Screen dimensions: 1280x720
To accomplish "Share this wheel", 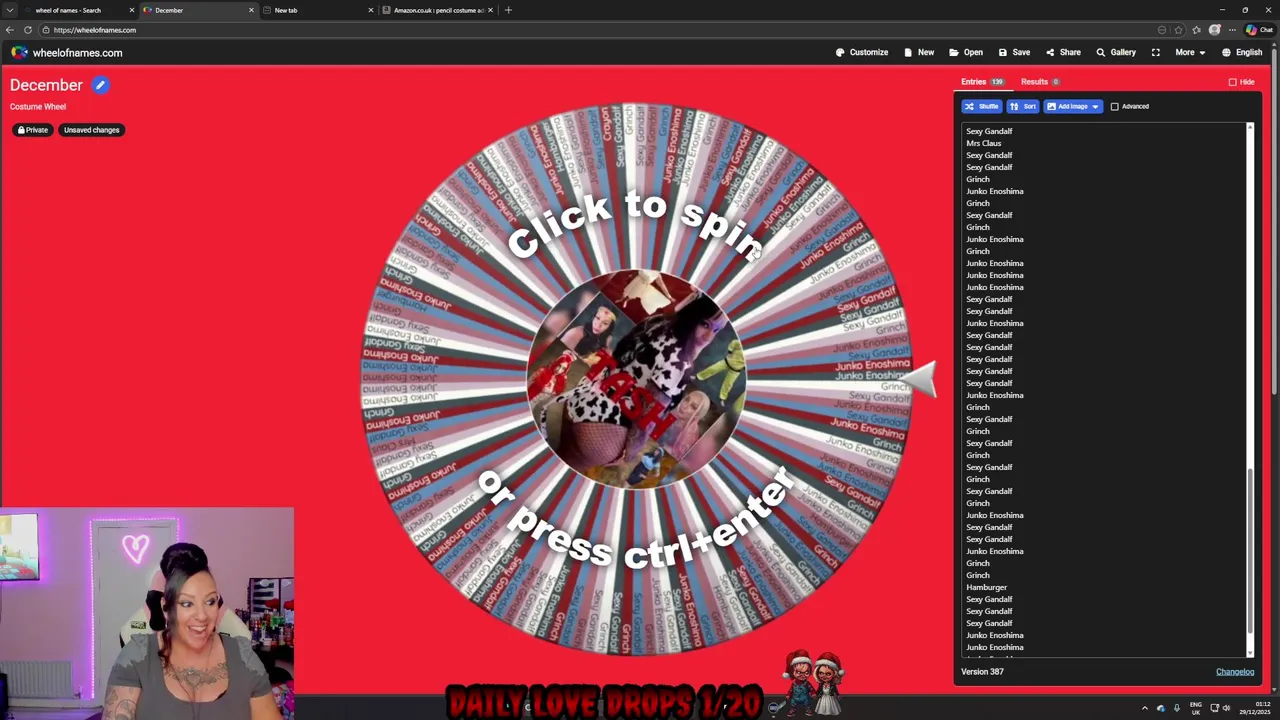I will 1063,52.
